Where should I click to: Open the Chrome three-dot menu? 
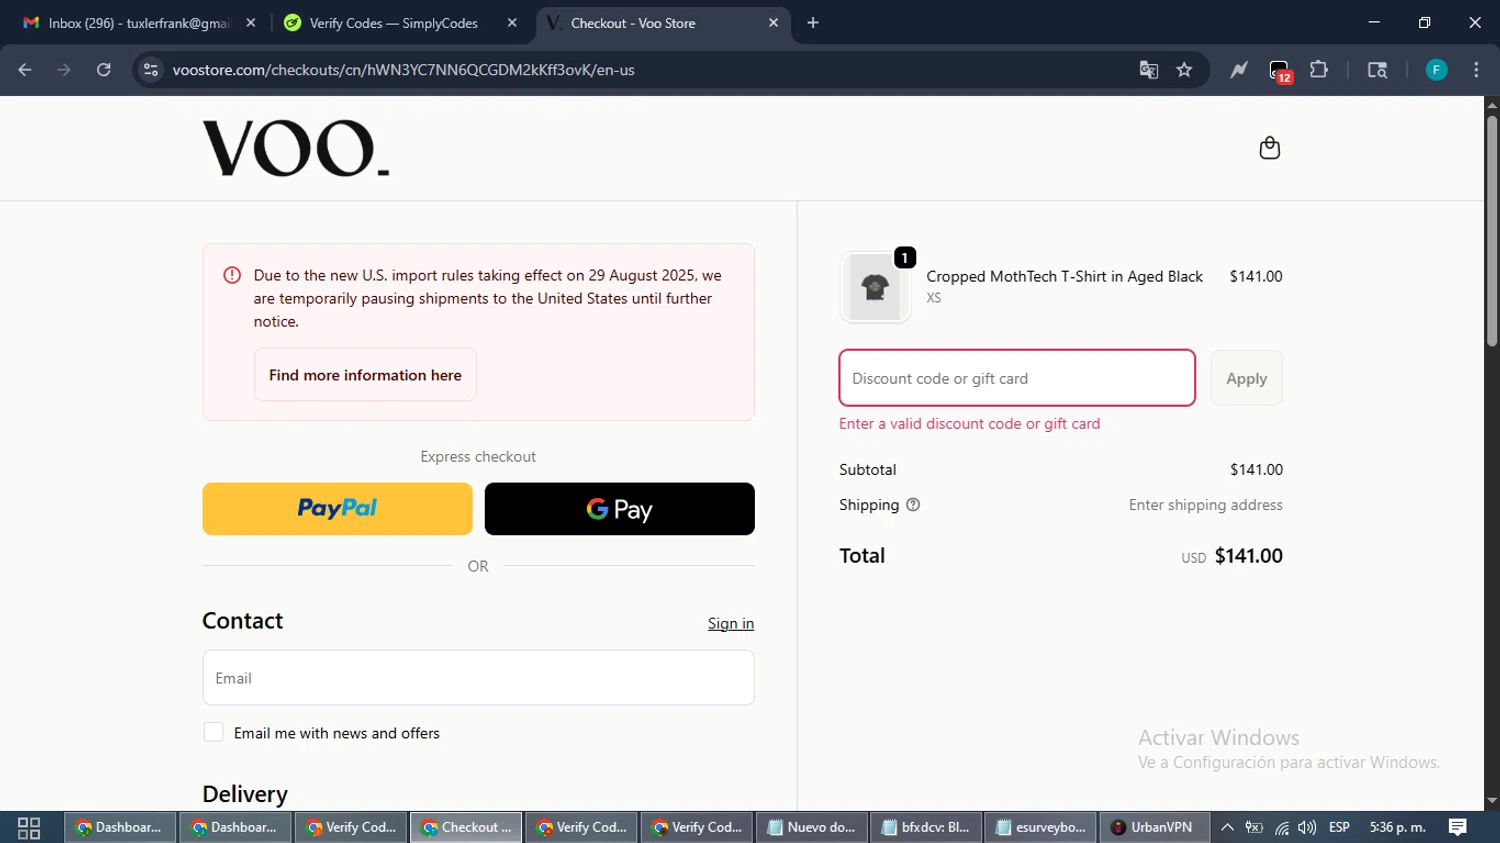click(1476, 70)
